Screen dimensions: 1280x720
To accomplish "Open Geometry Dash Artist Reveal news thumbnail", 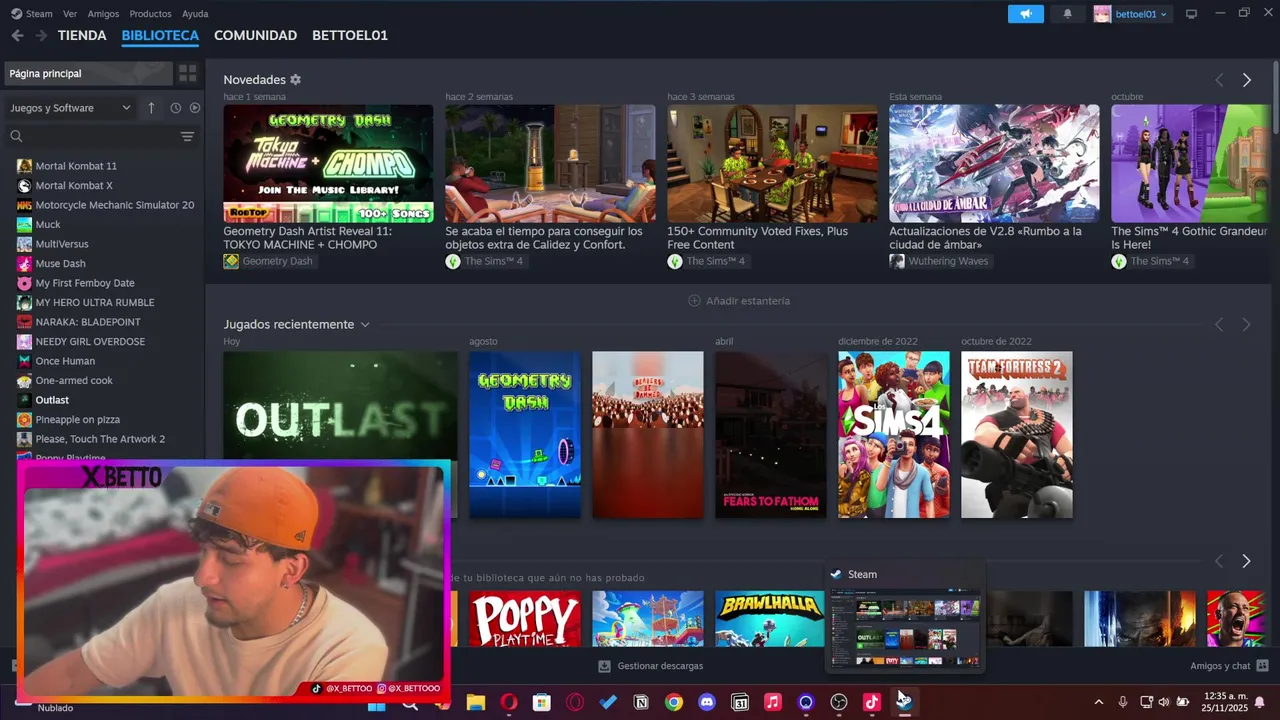I will (x=328, y=163).
